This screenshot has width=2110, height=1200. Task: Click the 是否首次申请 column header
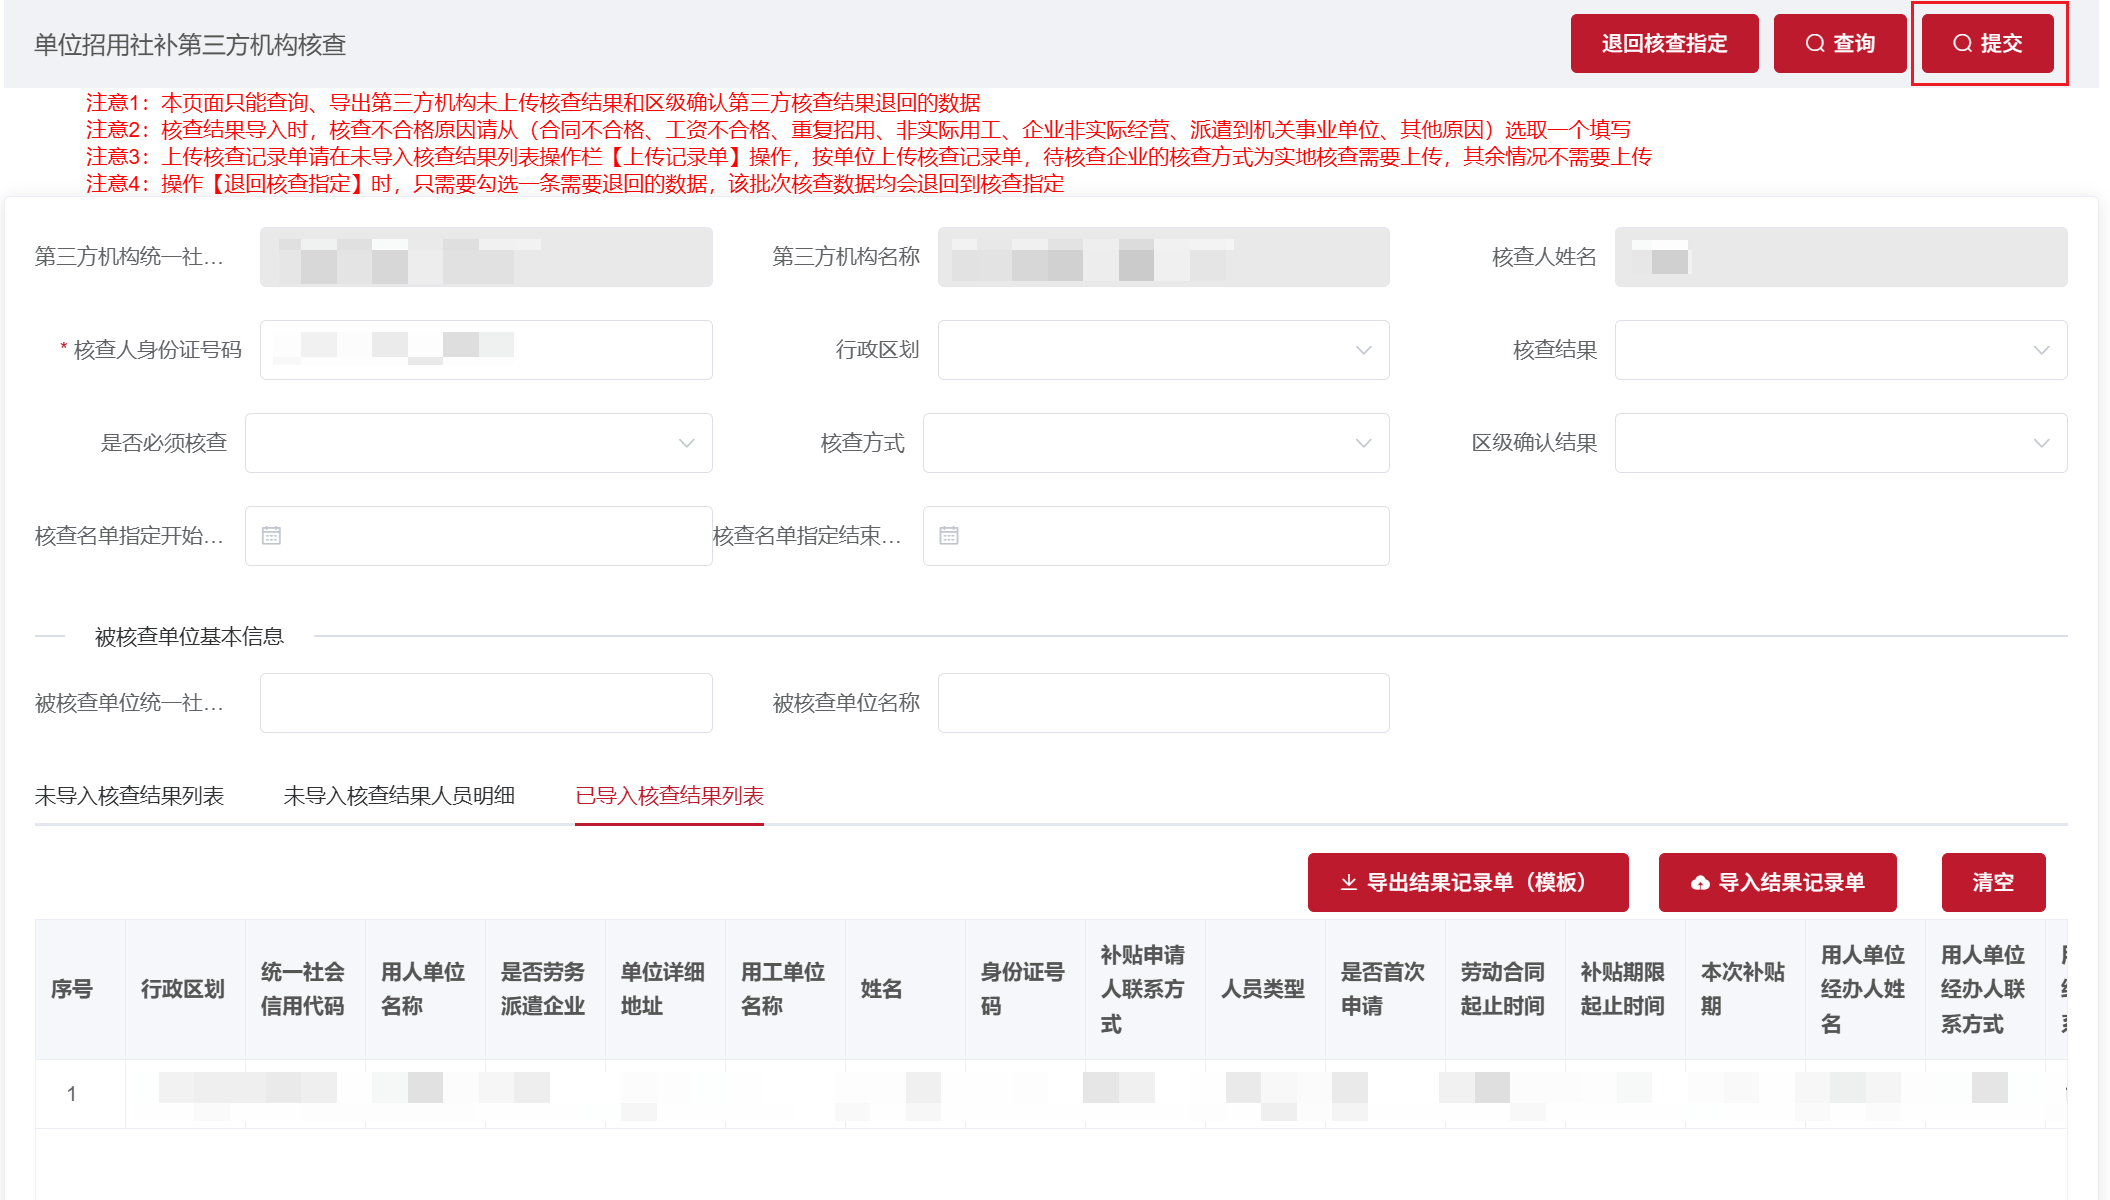1385,989
